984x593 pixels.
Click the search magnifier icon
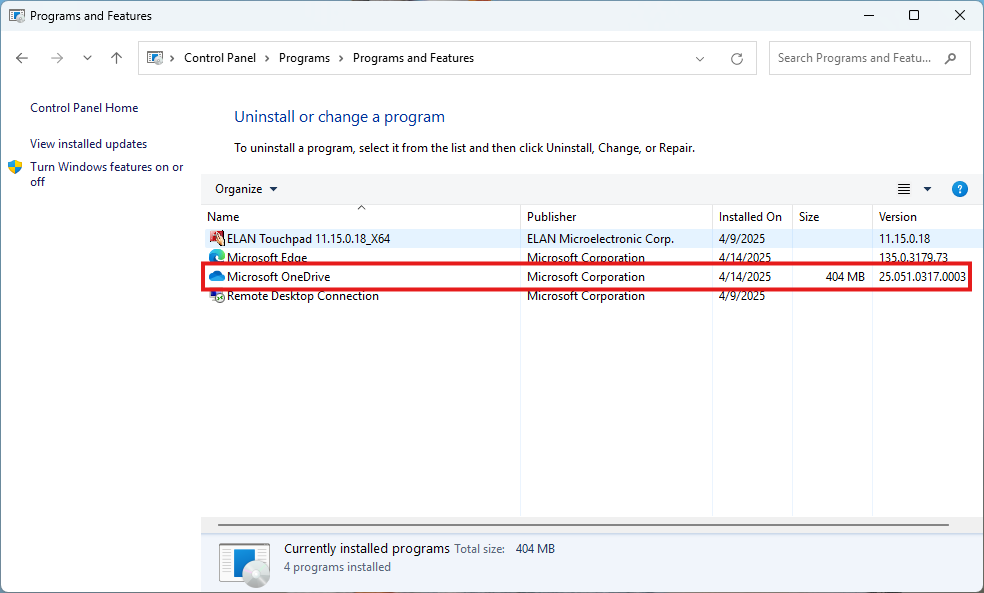coord(950,58)
